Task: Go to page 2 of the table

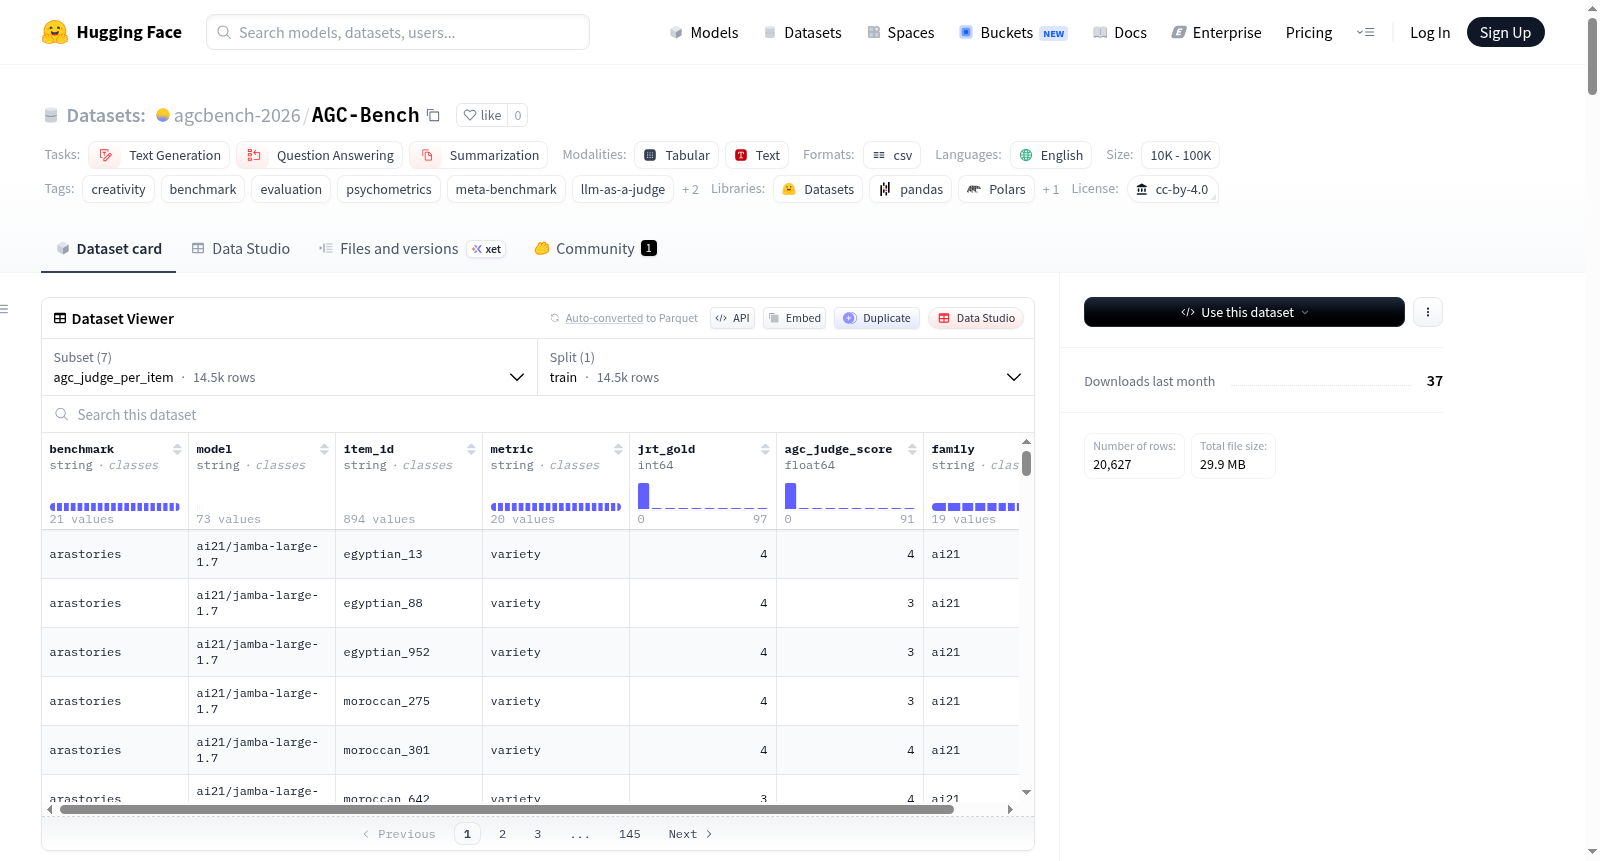Action: point(502,834)
